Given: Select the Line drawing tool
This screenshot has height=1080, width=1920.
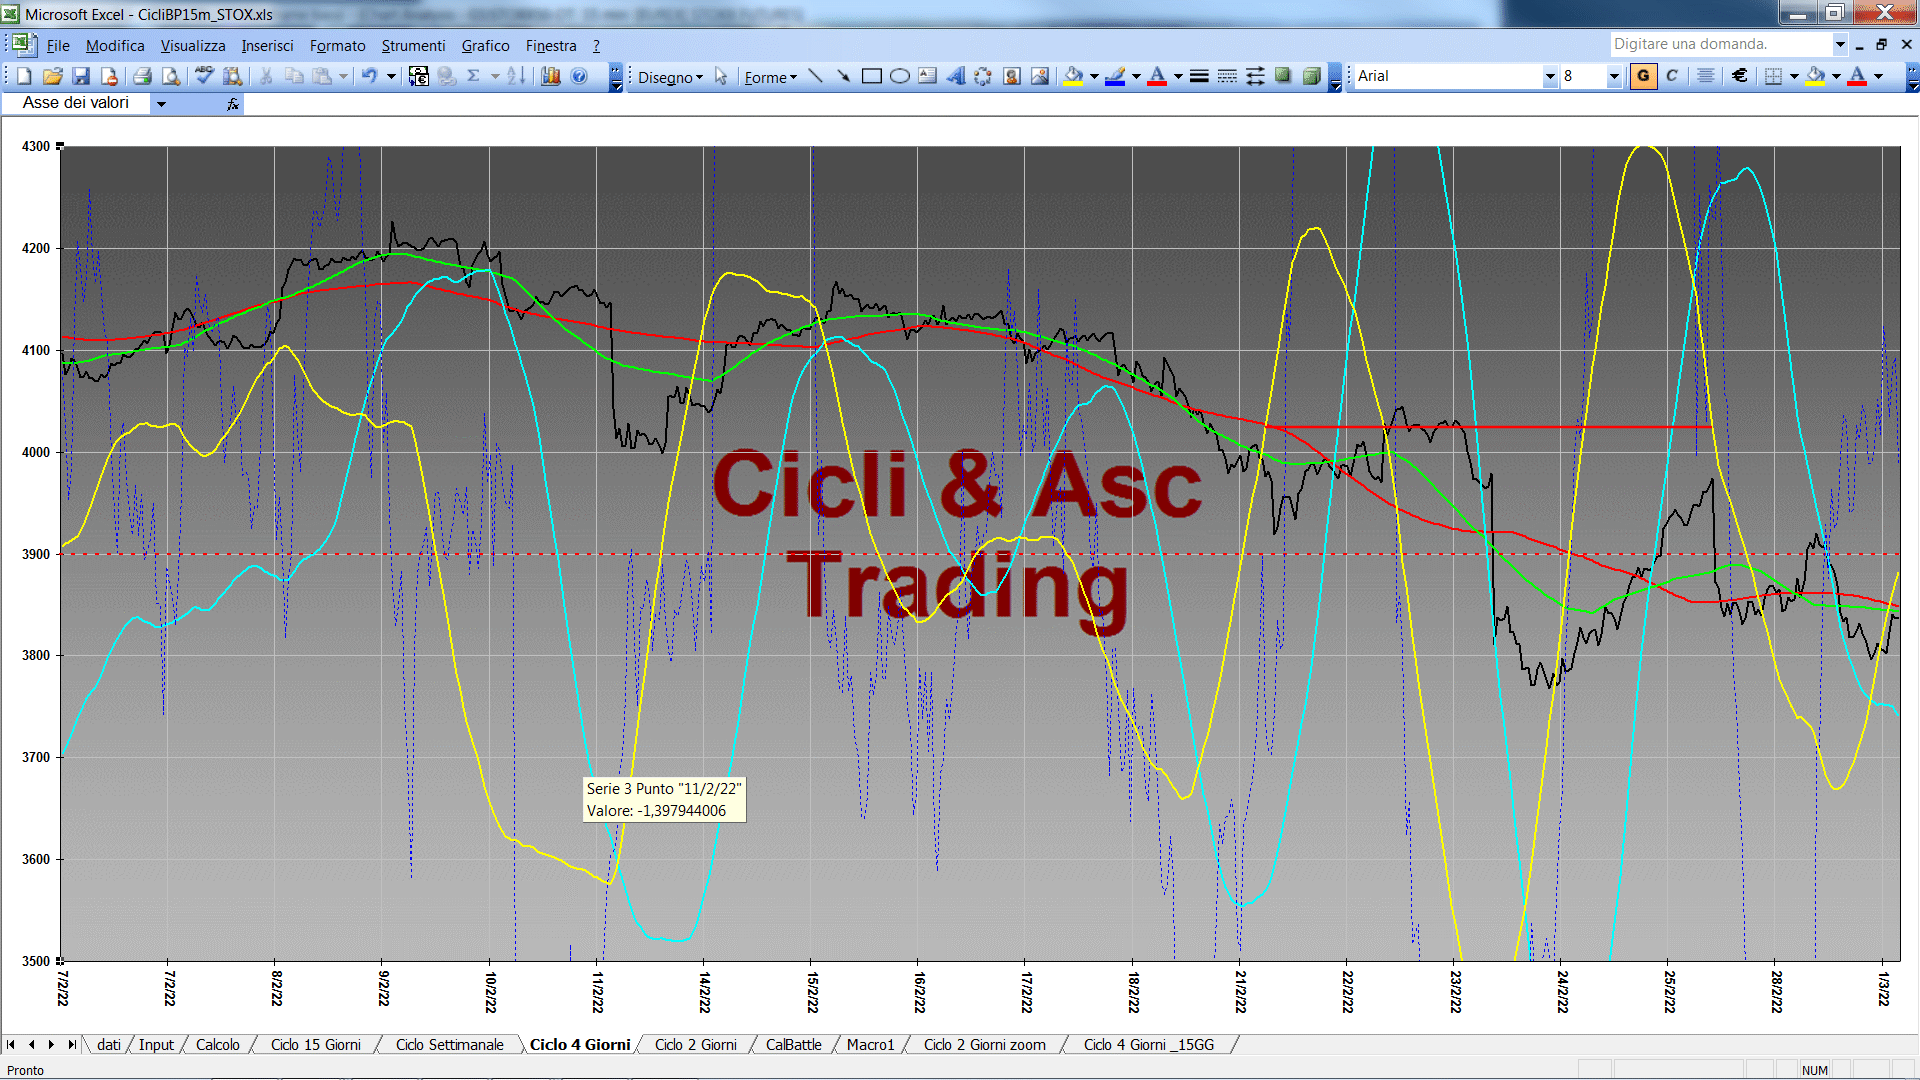Looking at the screenshot, I should (x=815, y=76).
